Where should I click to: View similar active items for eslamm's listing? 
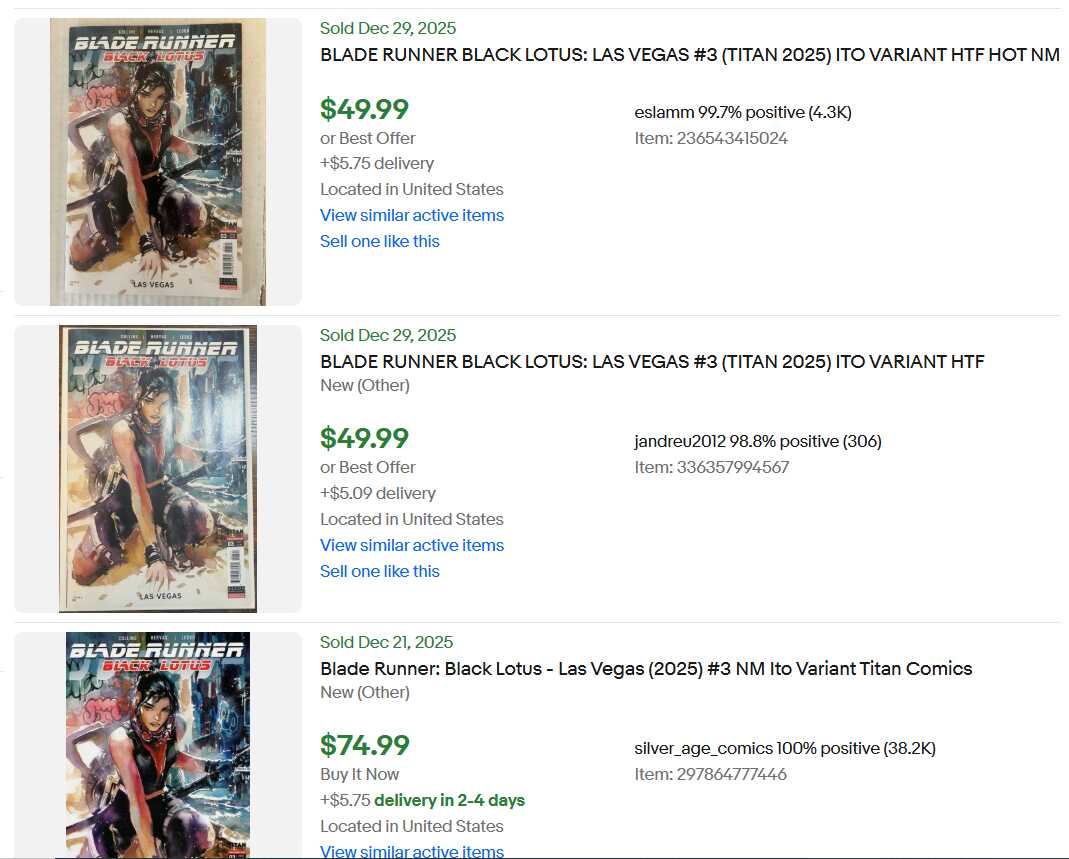411,215
